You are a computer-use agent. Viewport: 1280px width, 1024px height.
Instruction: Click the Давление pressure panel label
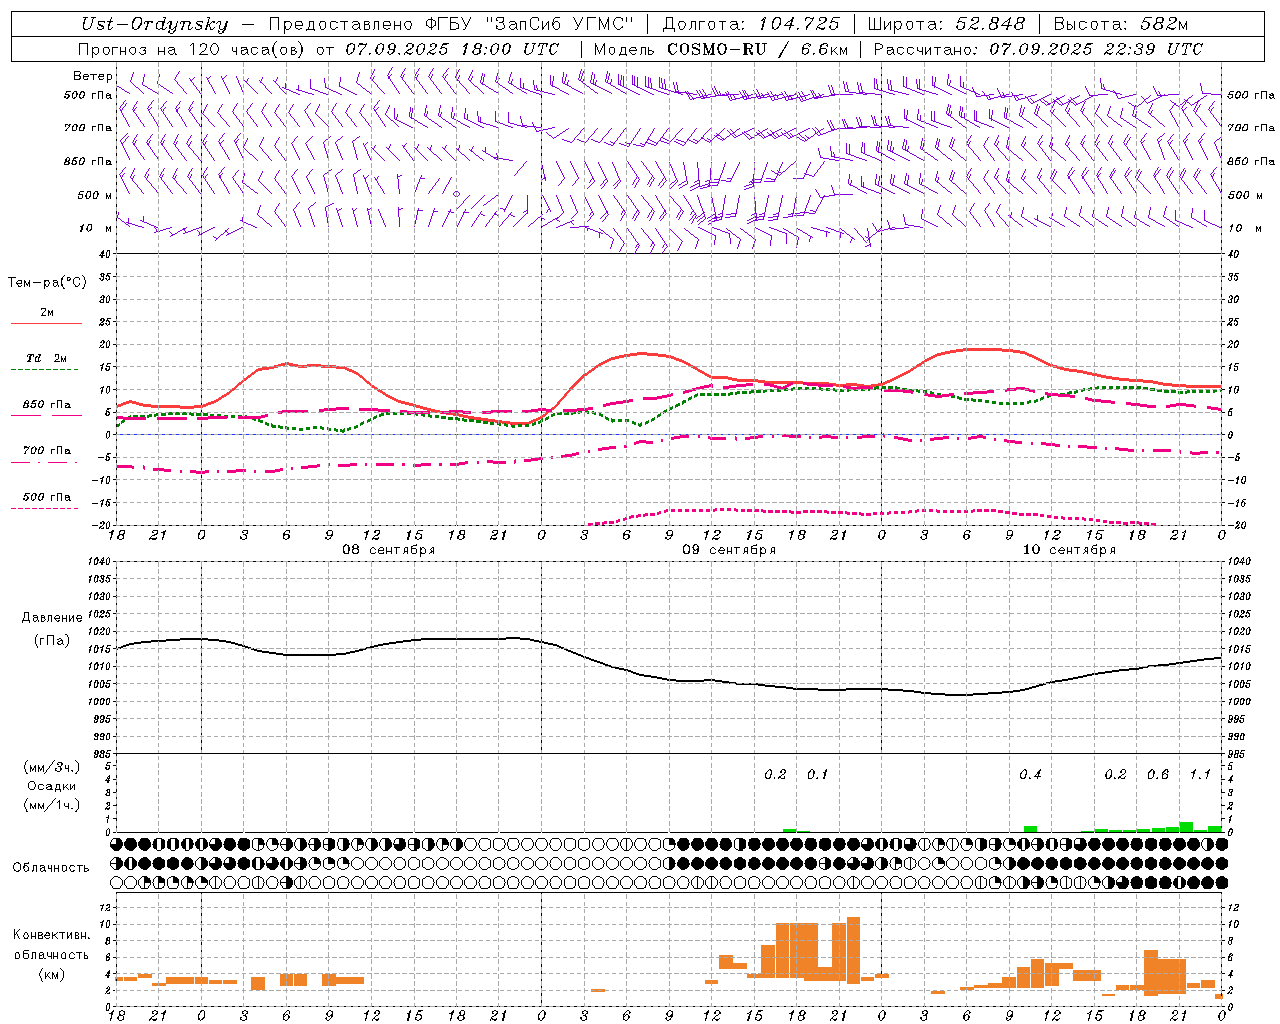click(52, 618)
